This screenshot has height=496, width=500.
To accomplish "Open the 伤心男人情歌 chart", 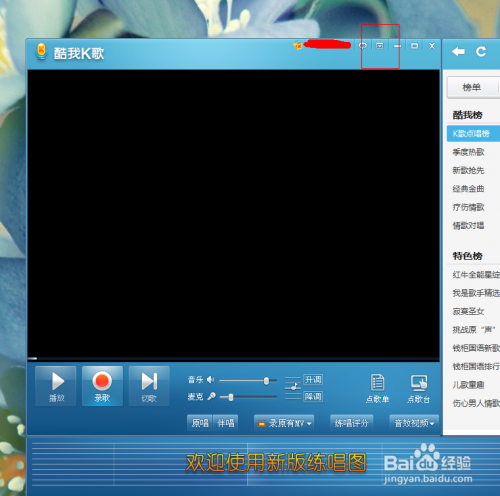I will click(x=476, y=403).
